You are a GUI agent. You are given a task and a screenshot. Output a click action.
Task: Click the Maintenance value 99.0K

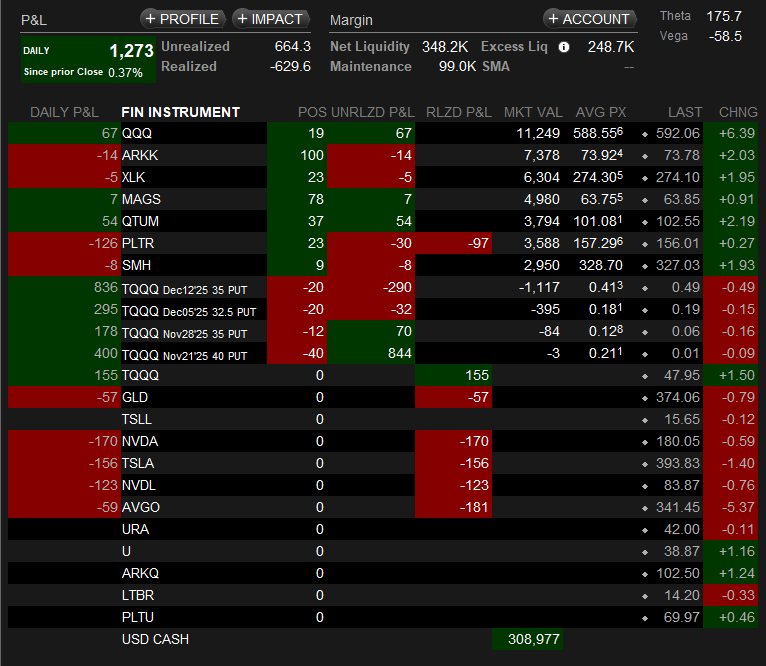457,66
